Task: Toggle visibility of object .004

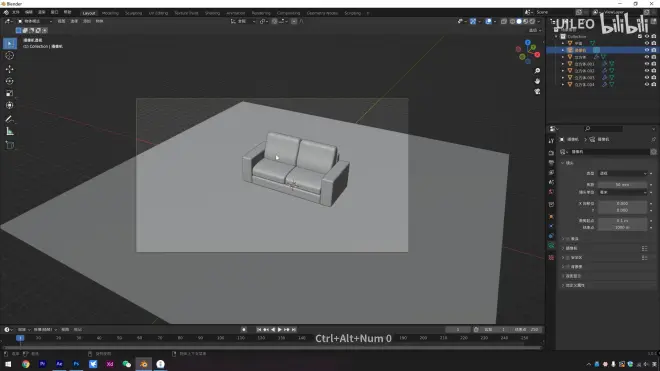Action: coord(647,85)
